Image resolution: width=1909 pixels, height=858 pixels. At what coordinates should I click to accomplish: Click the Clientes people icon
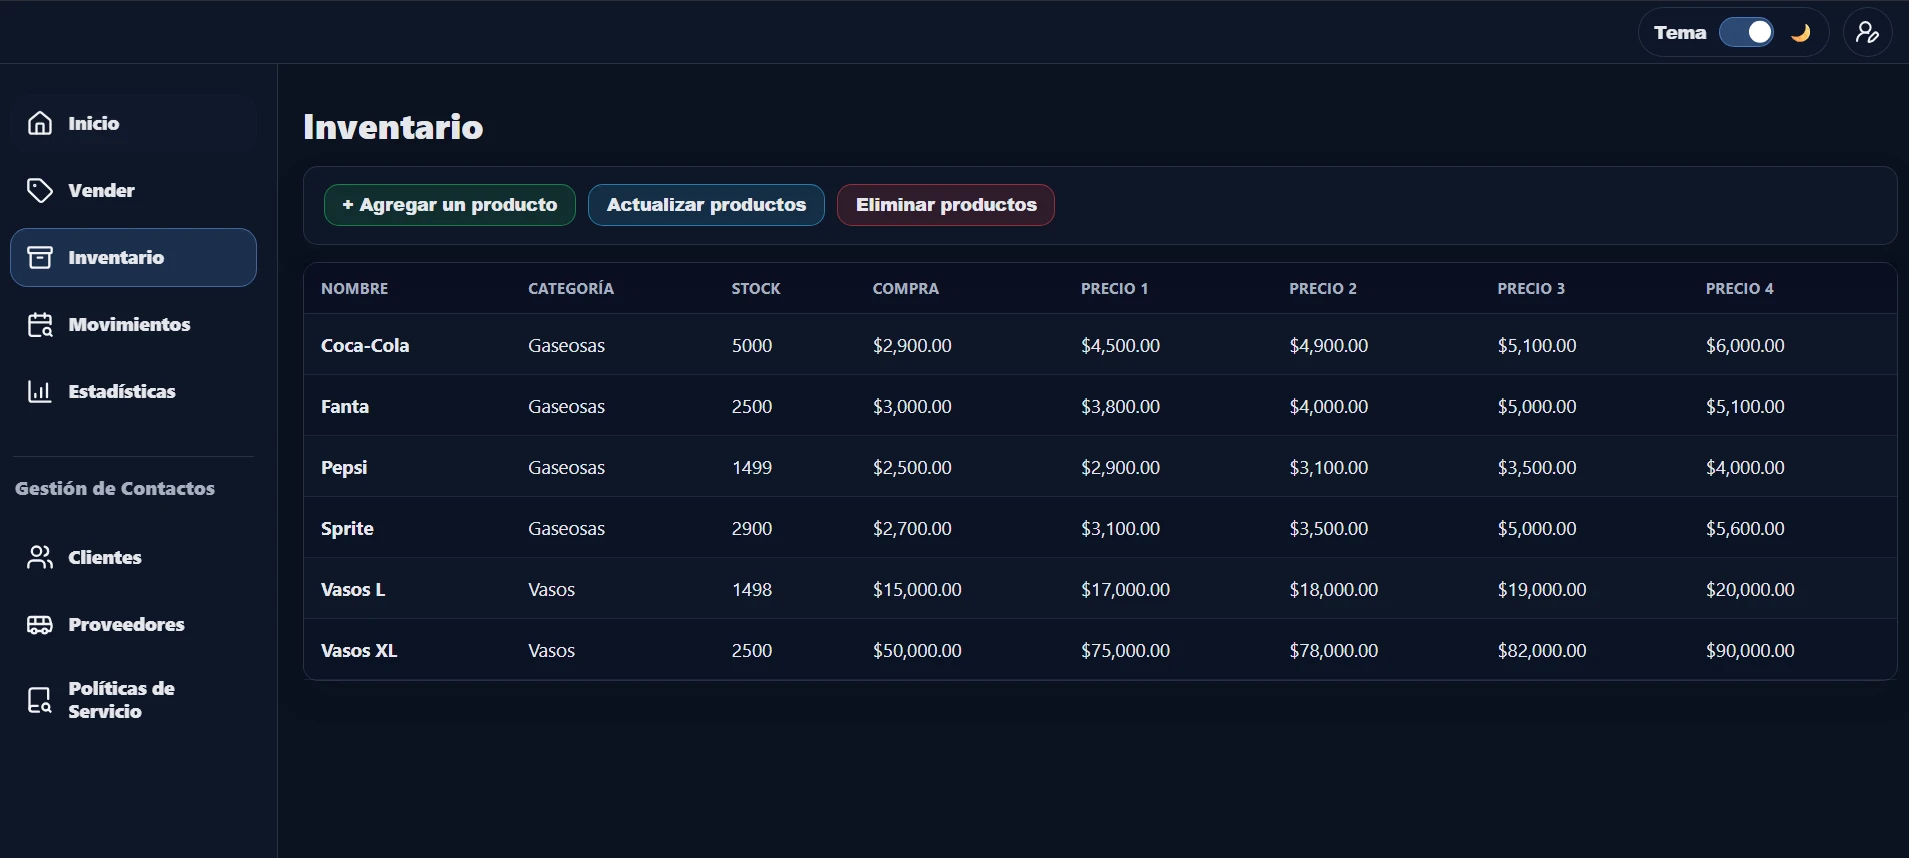coord(40,557)
